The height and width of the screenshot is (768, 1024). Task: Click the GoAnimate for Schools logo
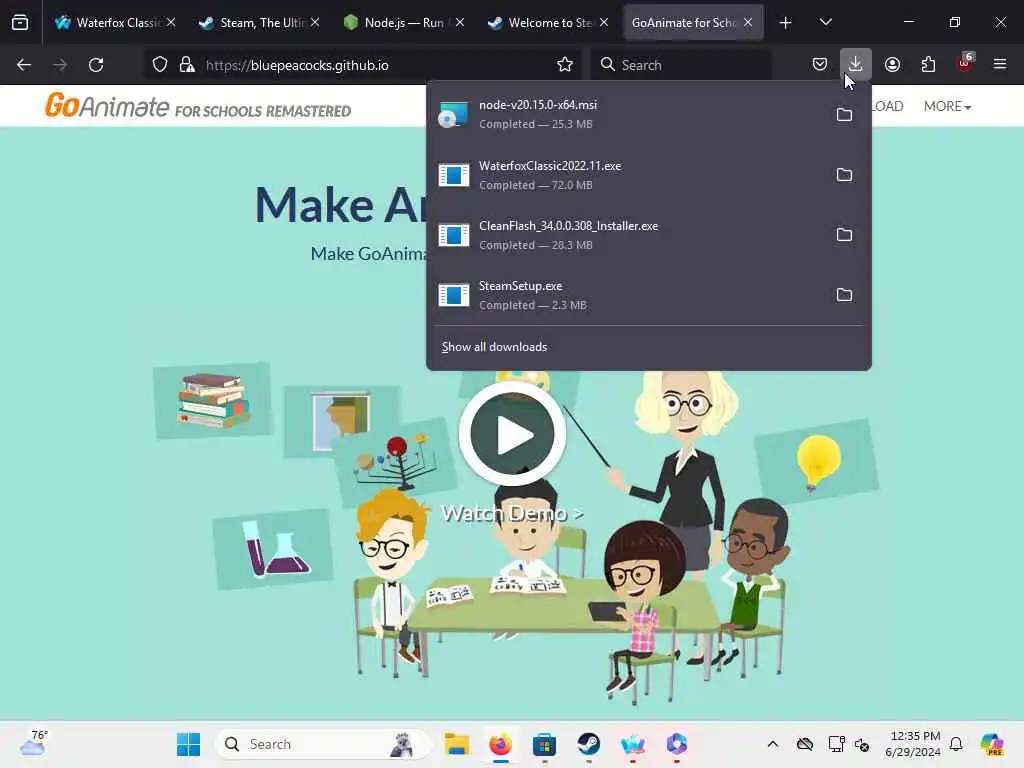[x=198, y=106]
